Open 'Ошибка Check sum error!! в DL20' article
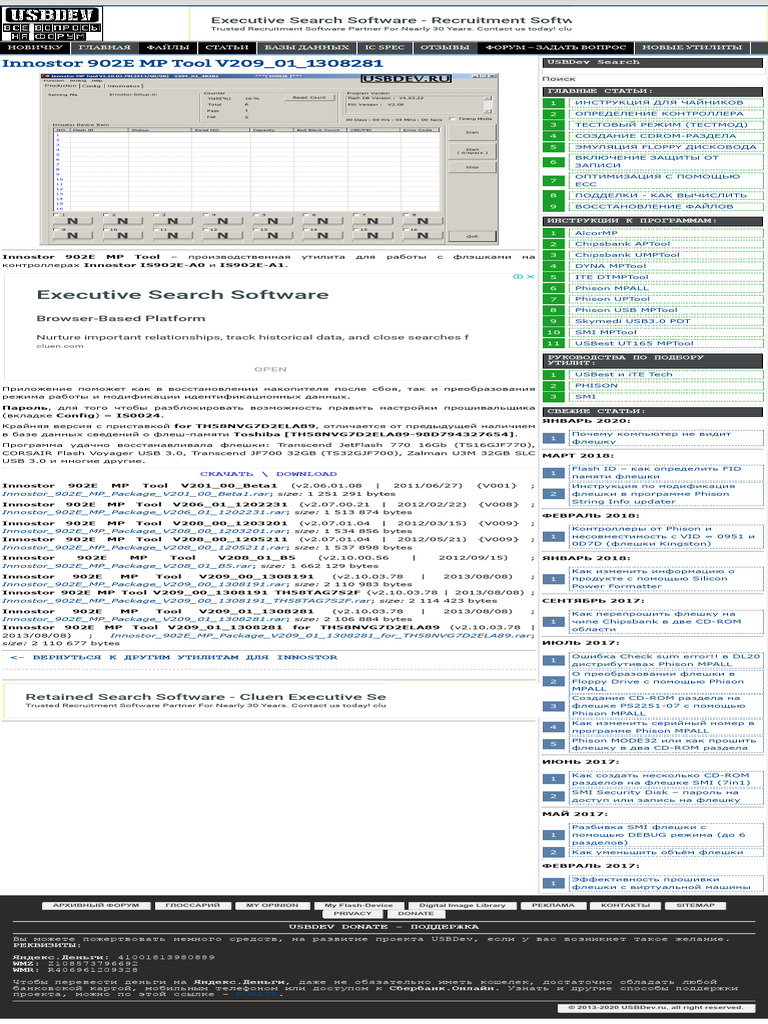This screenshot has width=768, height=1024. (x=665, y=660)
